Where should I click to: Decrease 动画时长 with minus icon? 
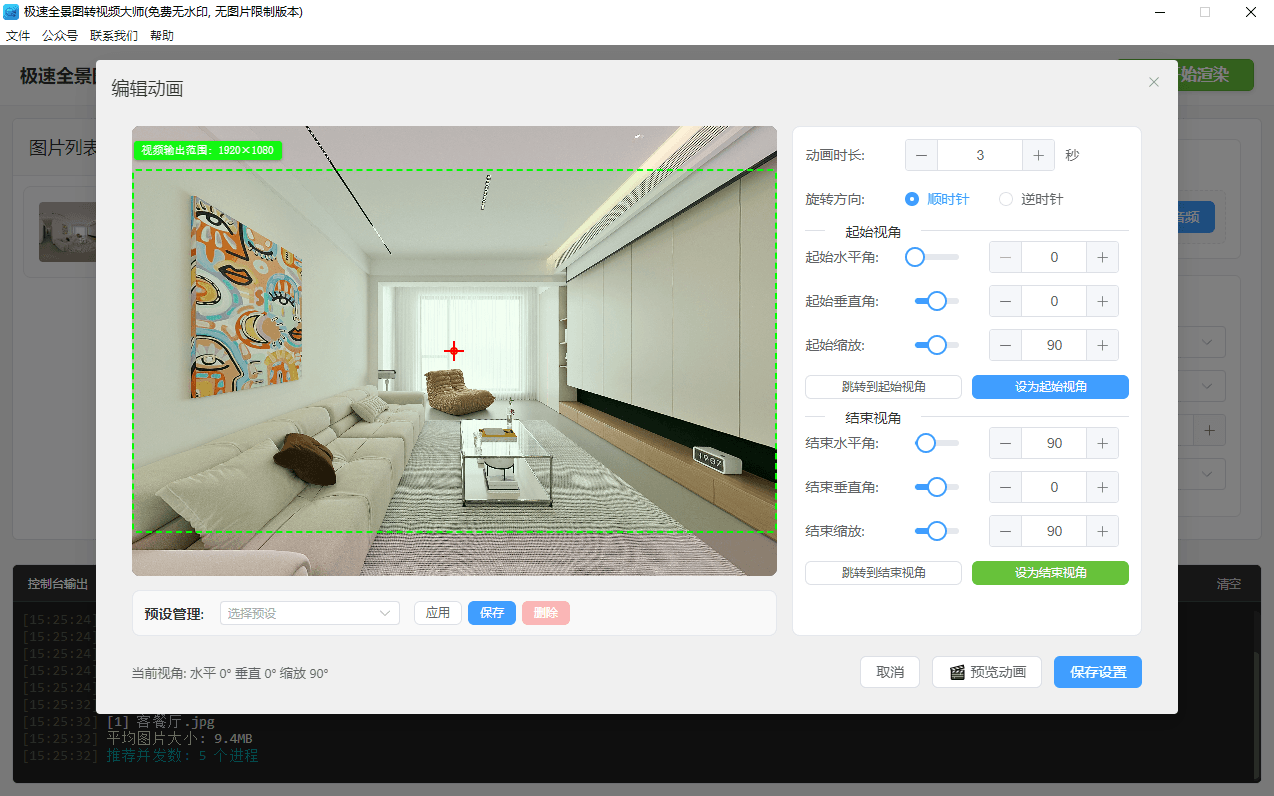click(921, 155)
